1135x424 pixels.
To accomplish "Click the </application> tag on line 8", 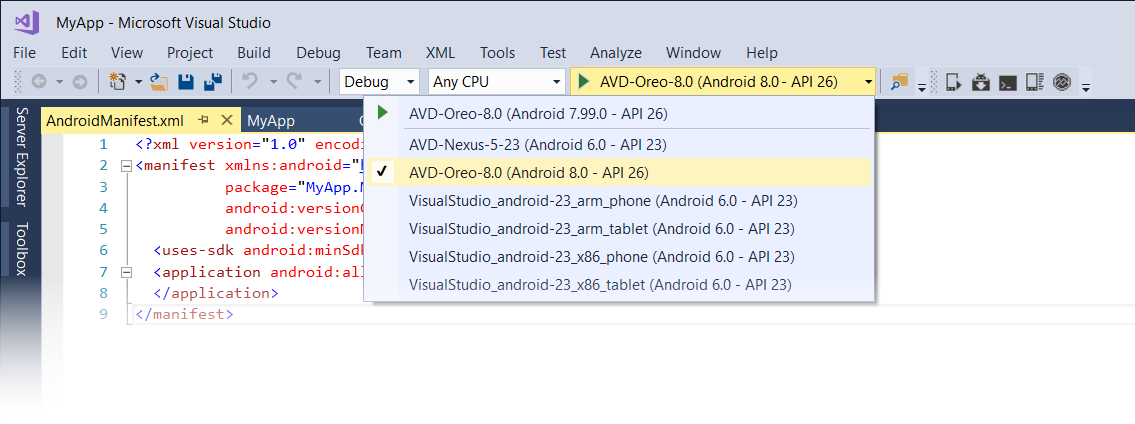I will [x=216, y=294].
